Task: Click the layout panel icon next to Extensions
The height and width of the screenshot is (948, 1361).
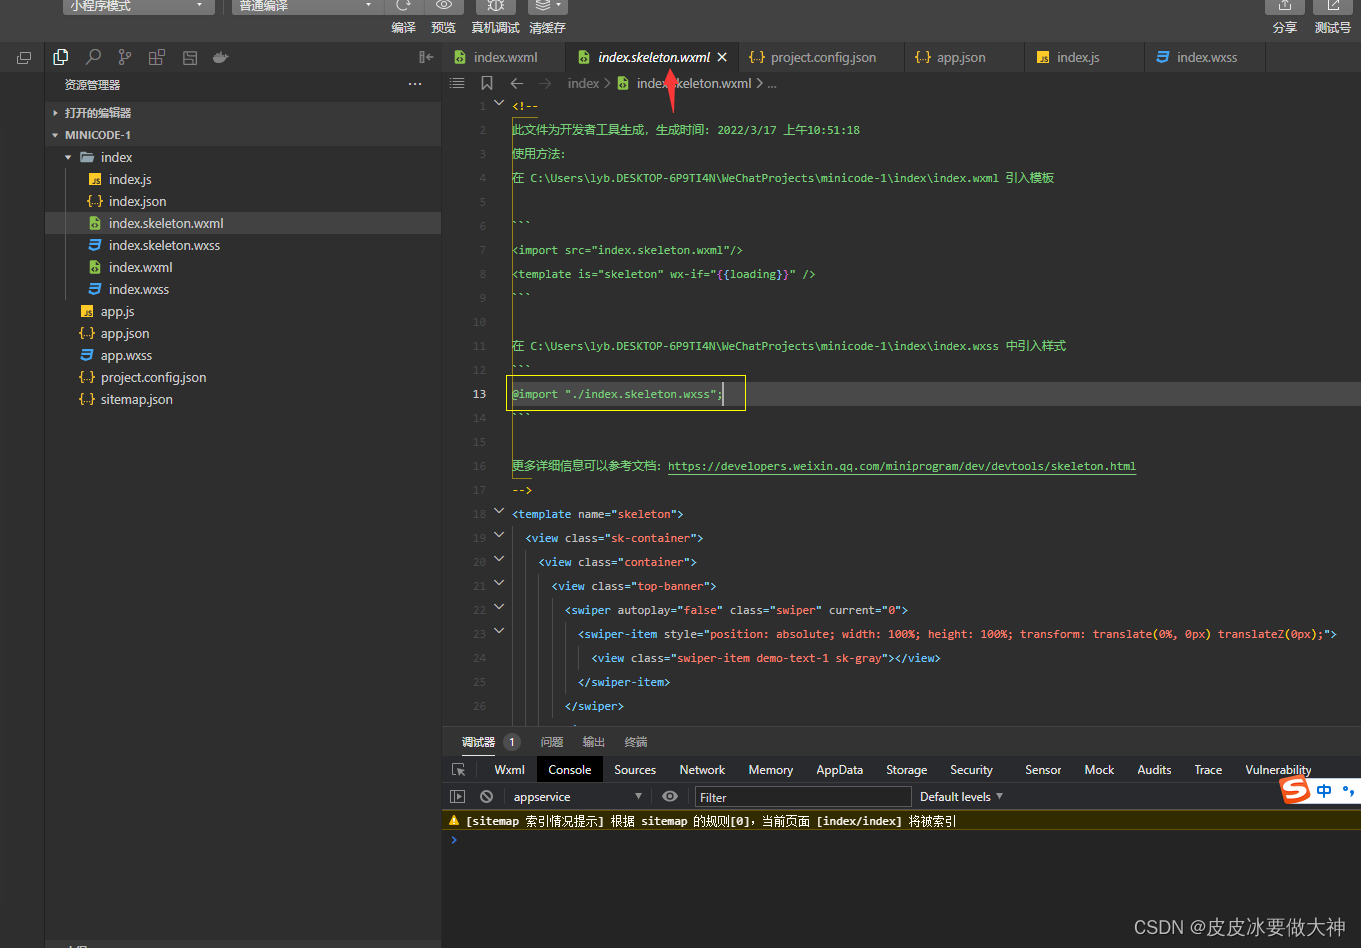Action: (x=190, y=57)
